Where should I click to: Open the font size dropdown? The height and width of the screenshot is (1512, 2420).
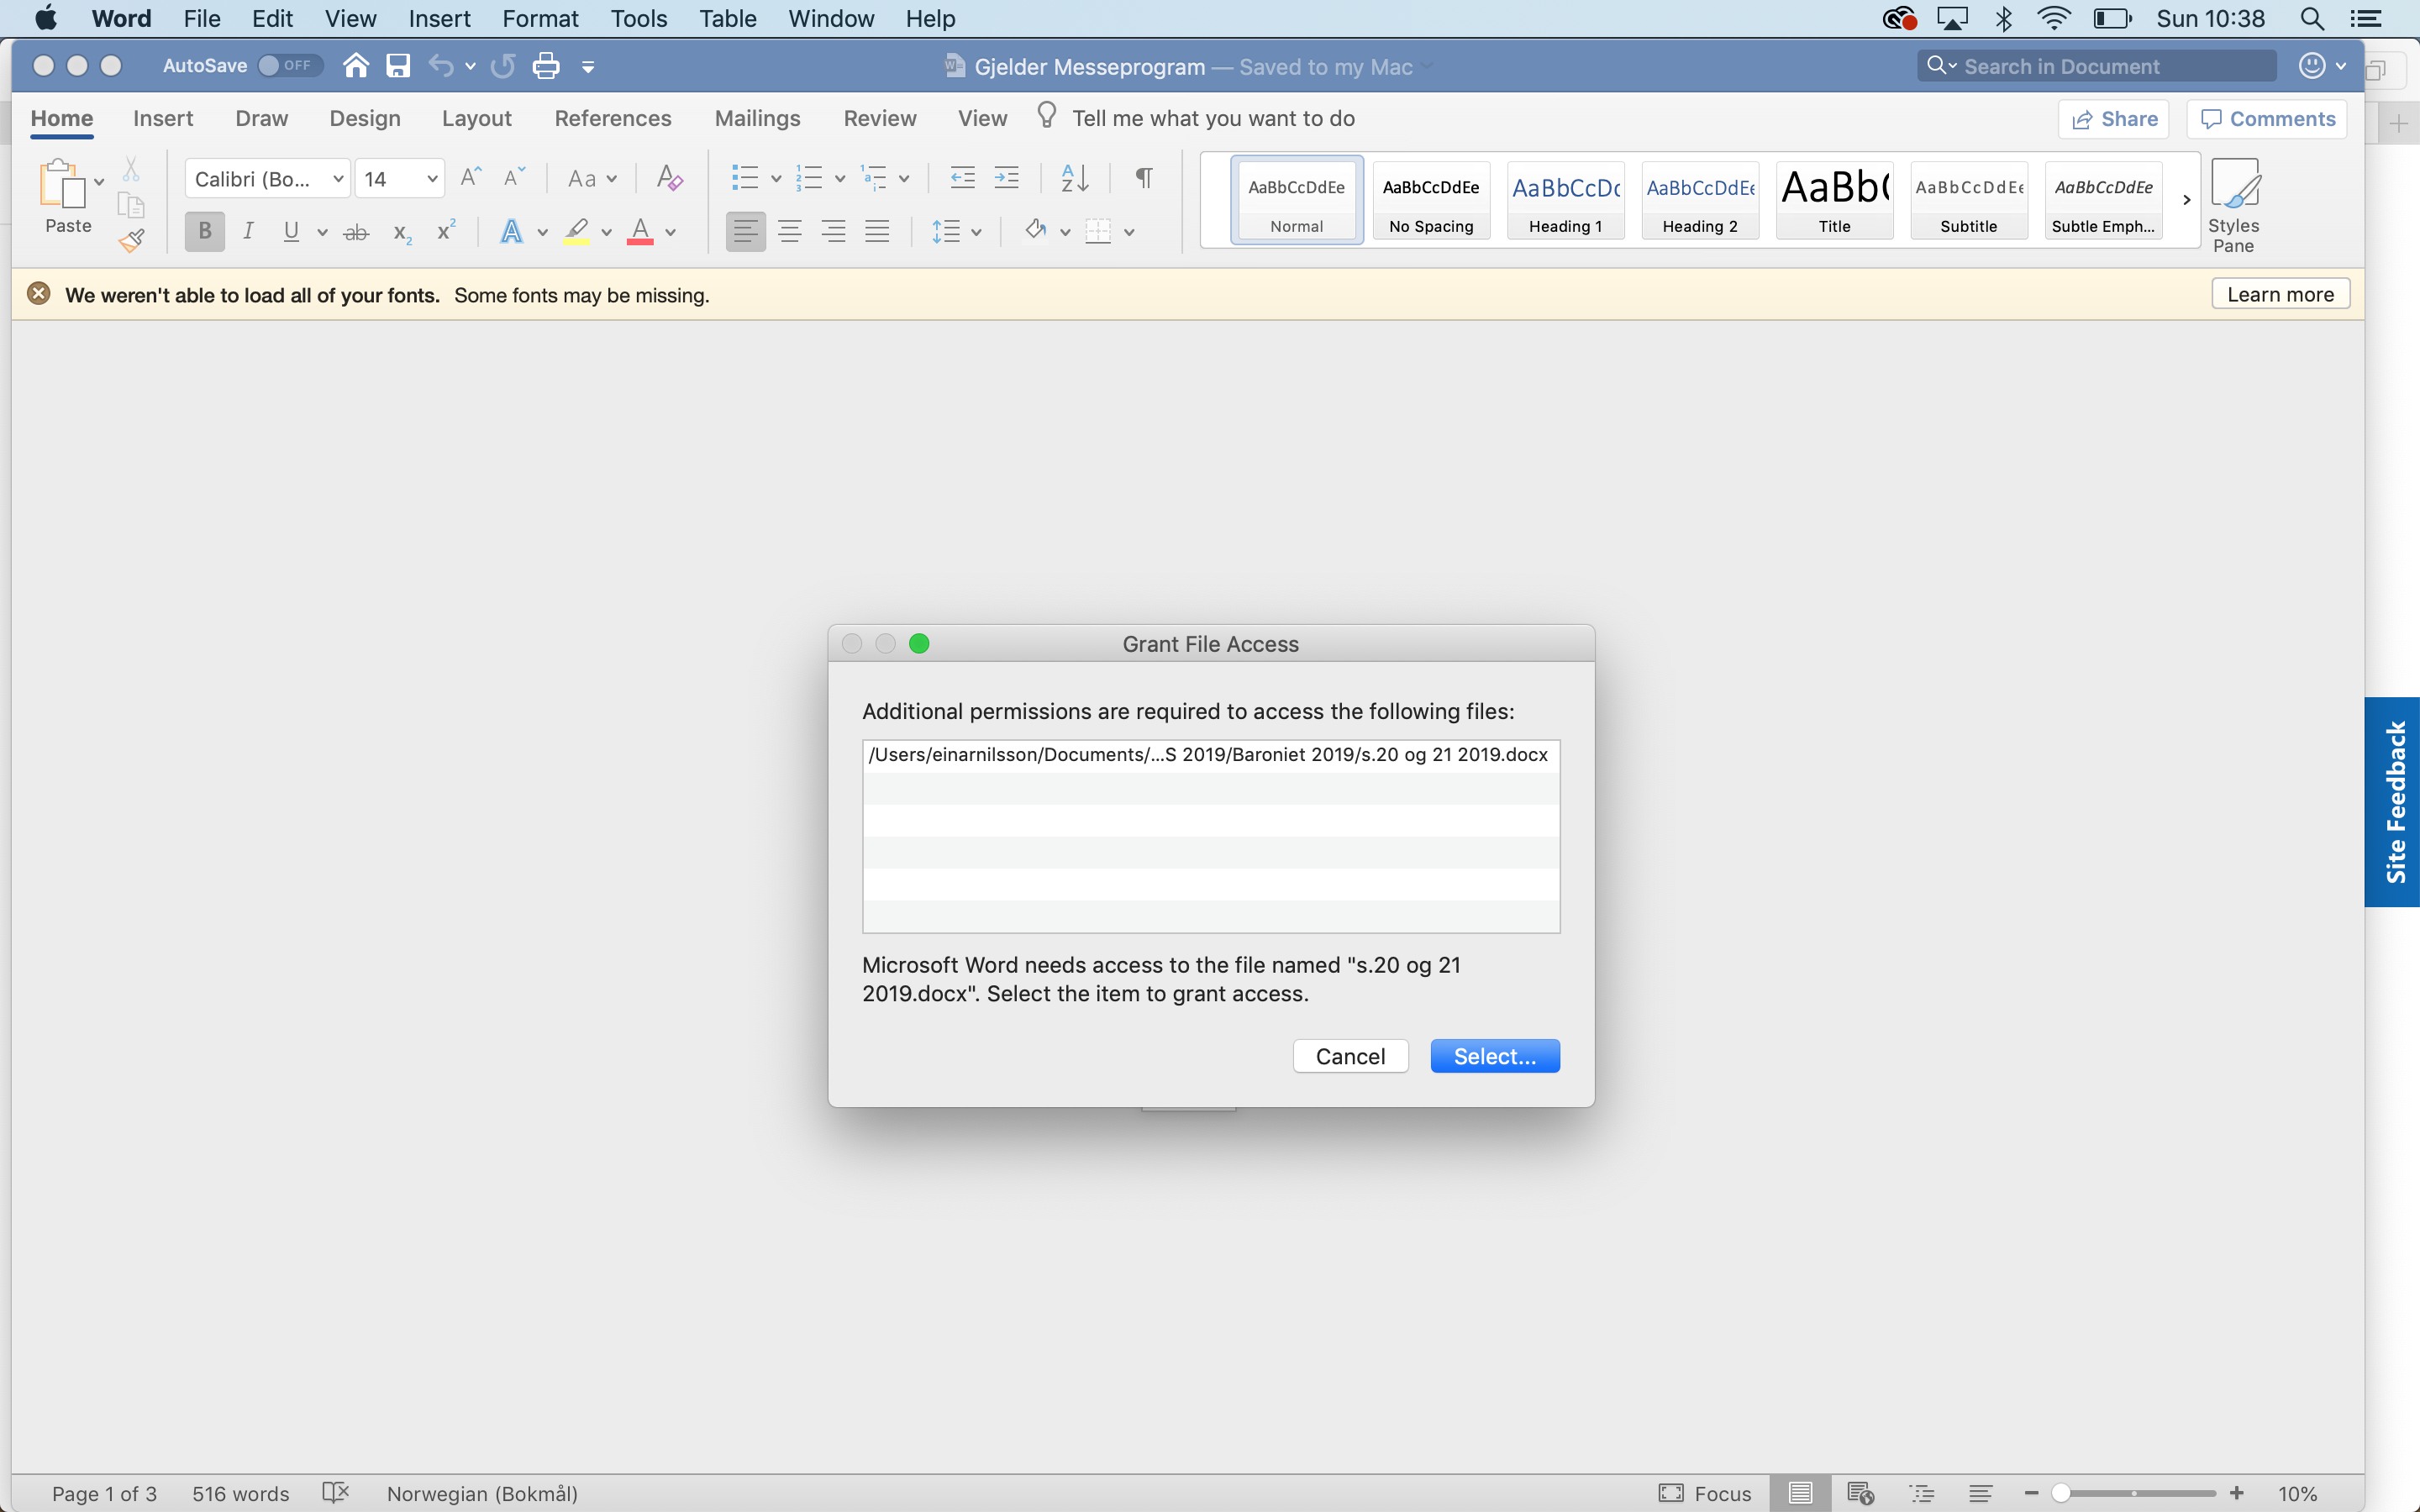coord(432,179)
